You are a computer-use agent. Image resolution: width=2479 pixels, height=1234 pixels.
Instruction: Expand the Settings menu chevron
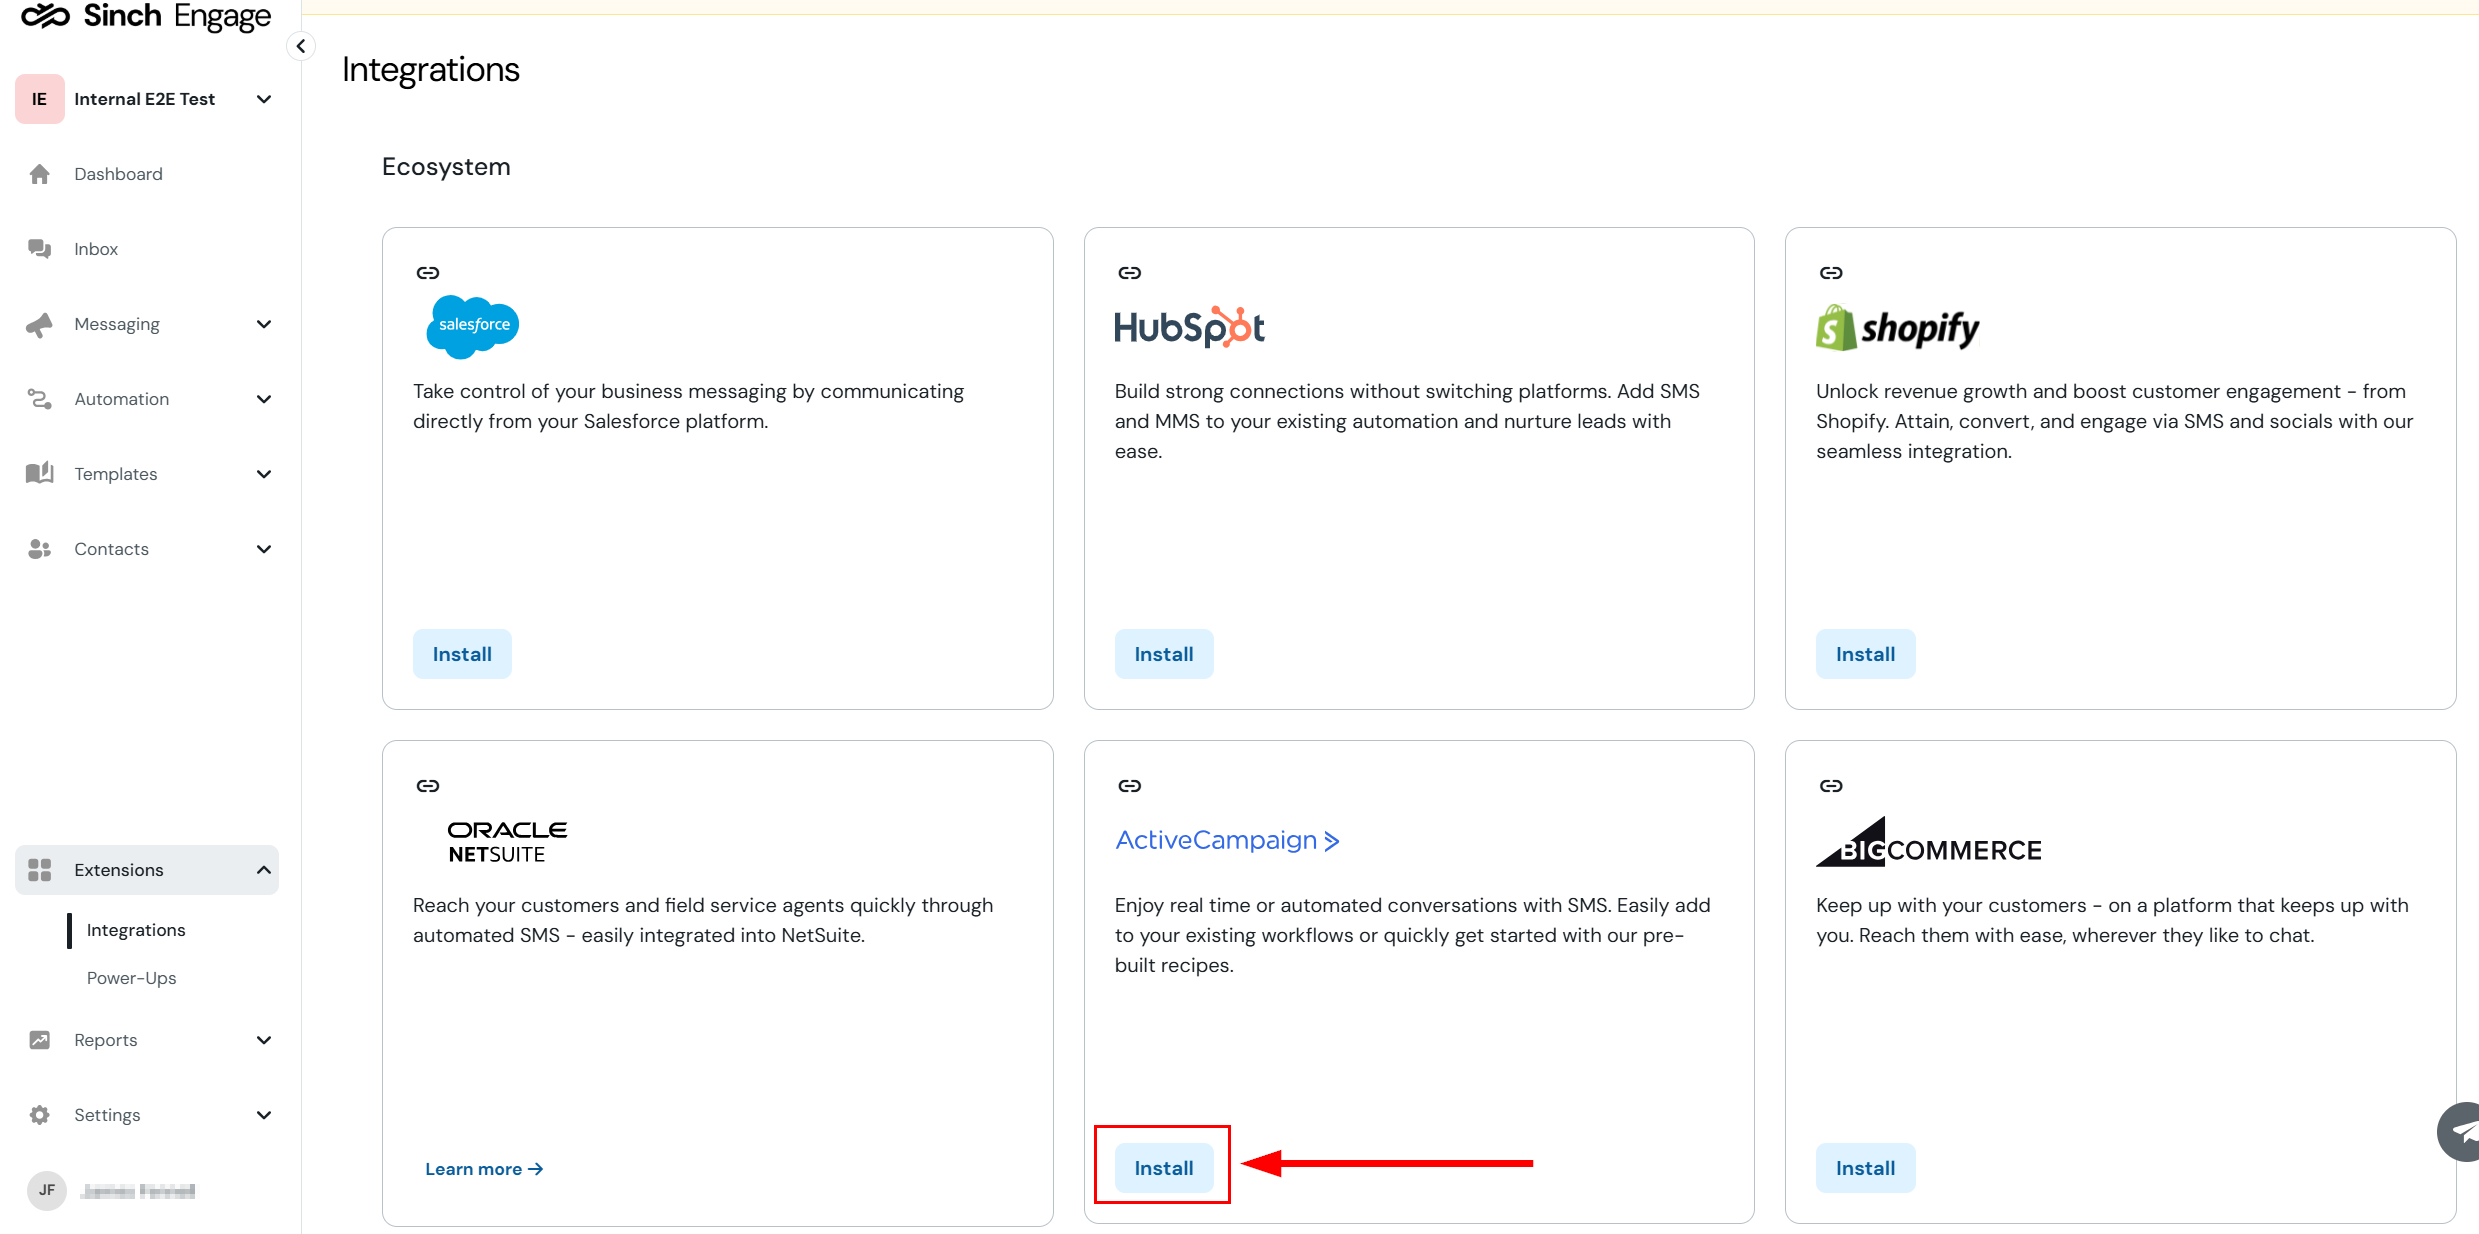(x=264, y=1115)
